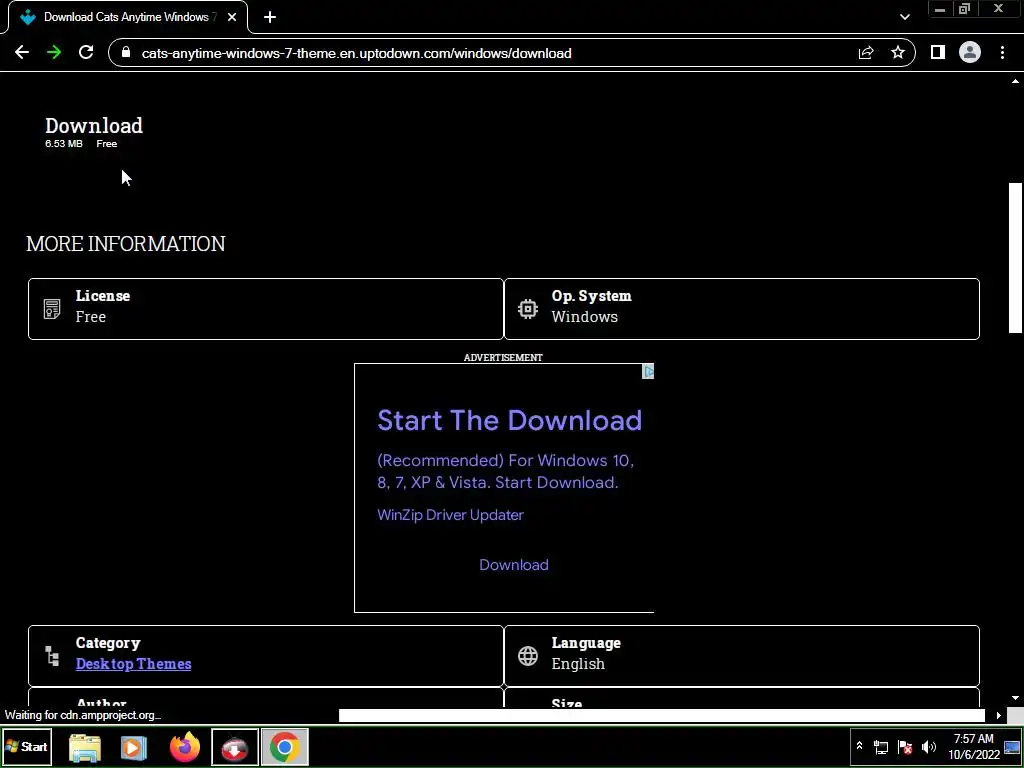Share this page via share icon
Viewport: 1024px width, 768px height.
[866, 53]
